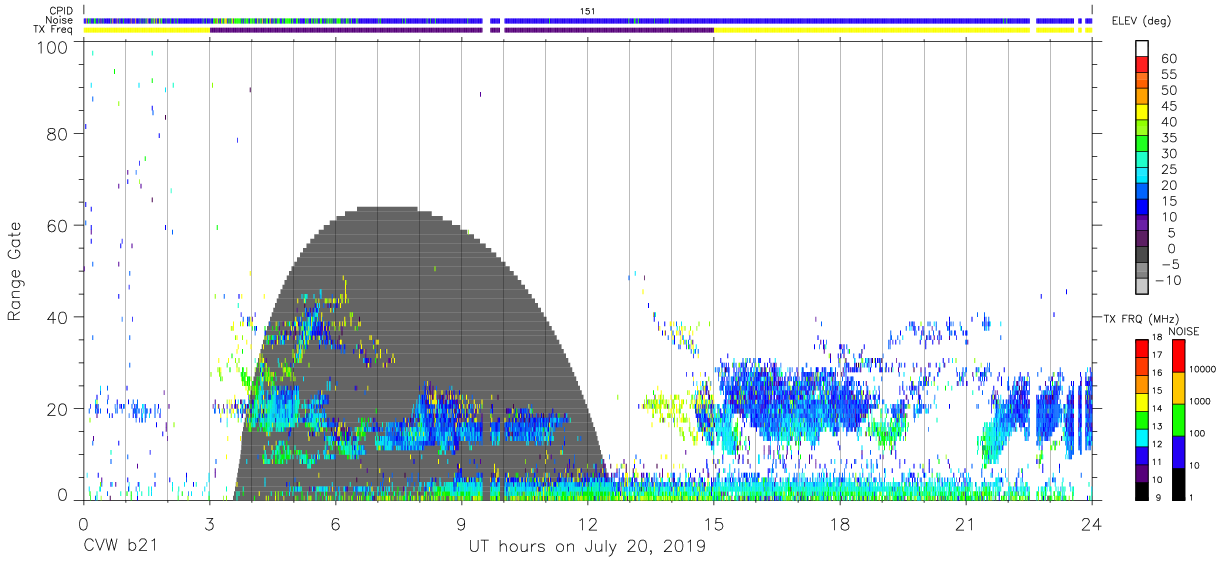Pick the black swatch on NOISE legend
The width and height of the screenshot is (1228, 567).
(x=1177, y=483)
